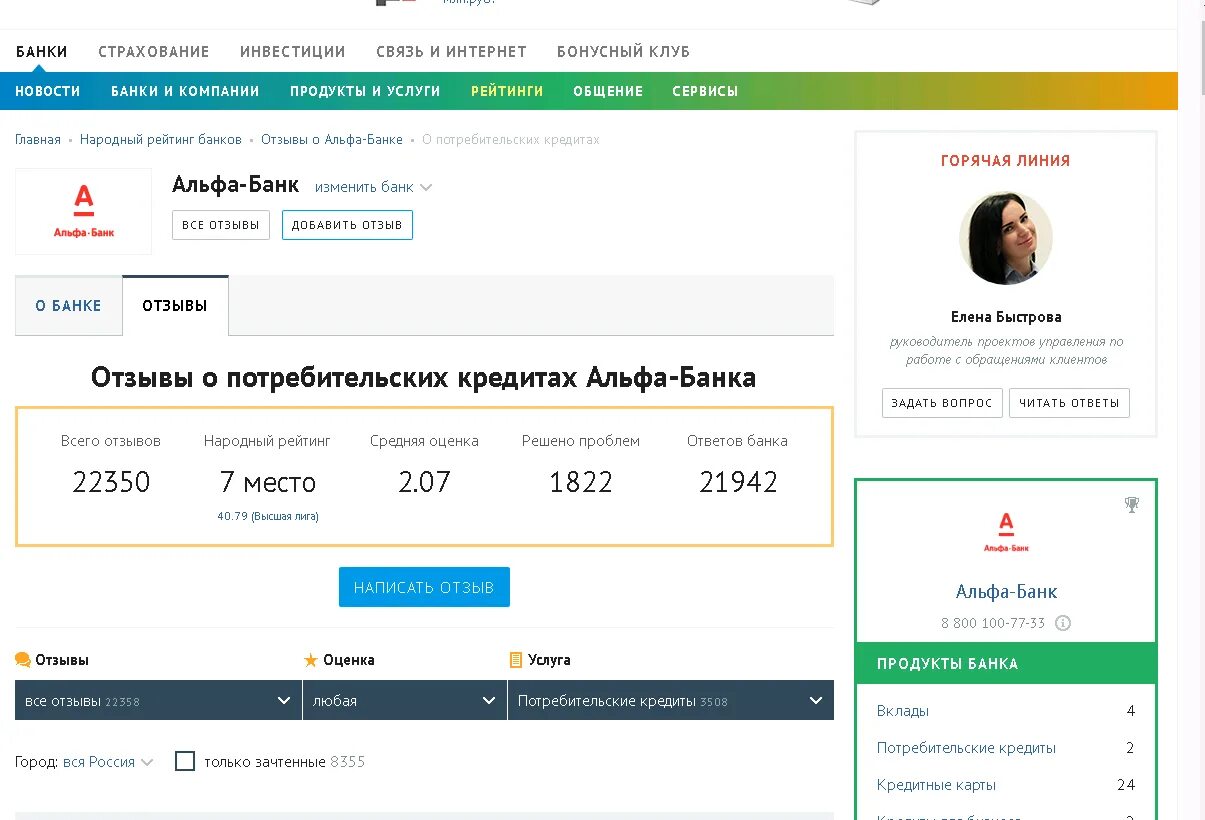The image size is (1205, 820).
Task: Click the document icon next to Услуга
Action: 516,660
